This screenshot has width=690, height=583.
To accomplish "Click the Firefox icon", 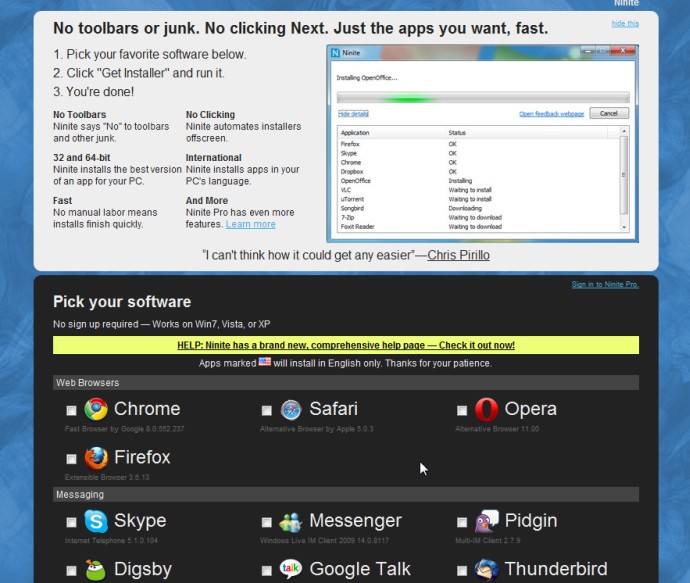I will [96, 458].
